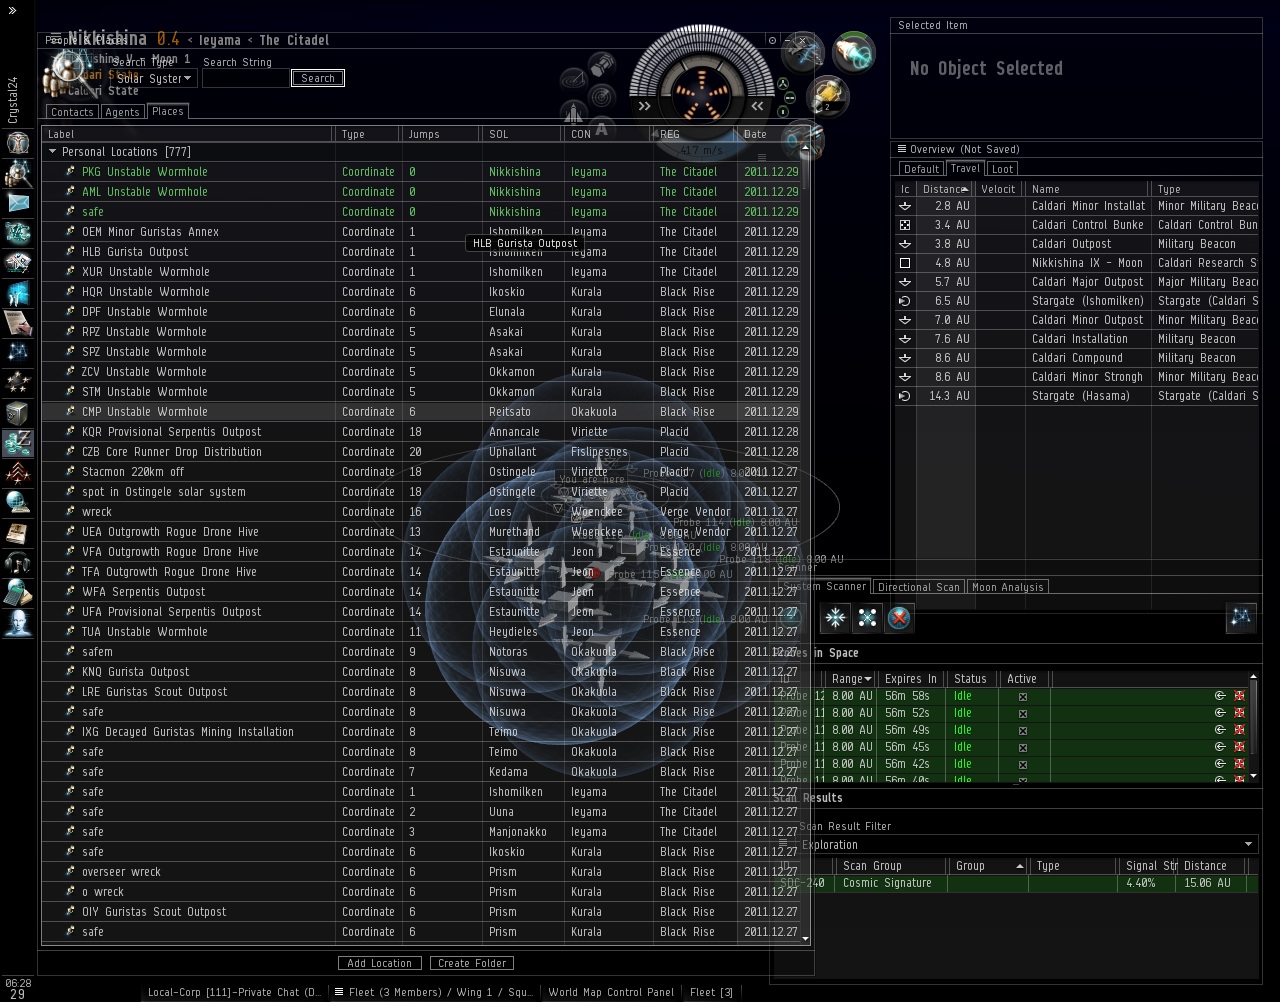The height and width of the screenshot is (1002, 1280).
Task: Click the red chevrons icon in Neocom
Action: click(x=18, y=473)
